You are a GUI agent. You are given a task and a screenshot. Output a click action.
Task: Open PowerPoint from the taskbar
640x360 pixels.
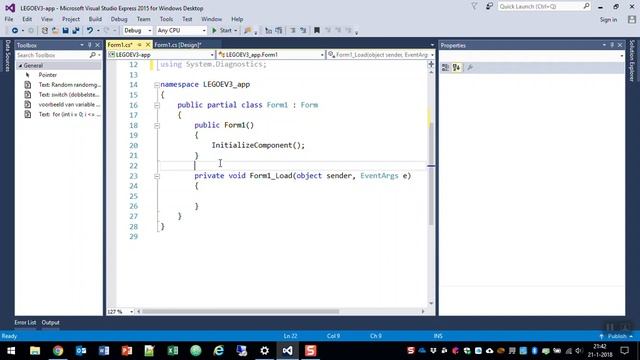click(127, 351)
